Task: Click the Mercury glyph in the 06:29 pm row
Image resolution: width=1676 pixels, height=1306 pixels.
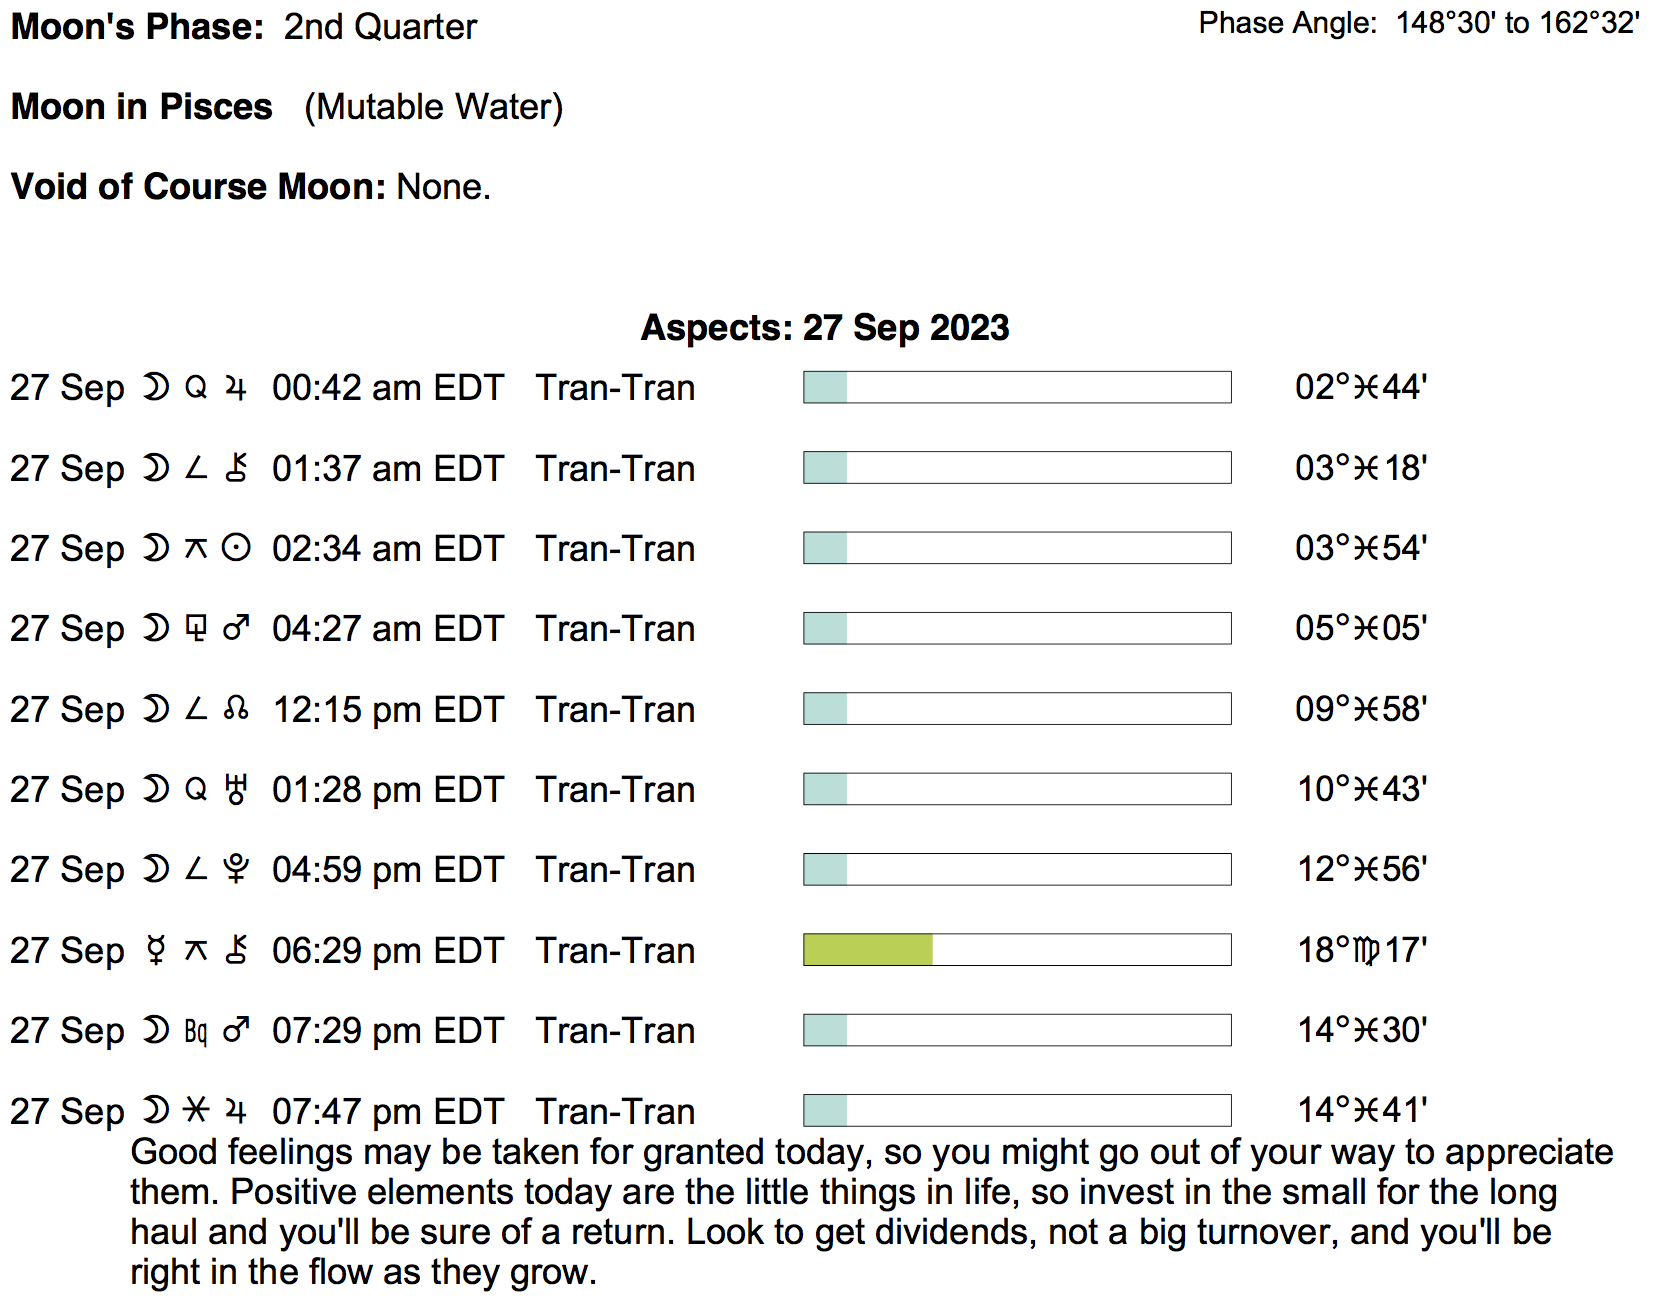Action: [x=156, y=950]
